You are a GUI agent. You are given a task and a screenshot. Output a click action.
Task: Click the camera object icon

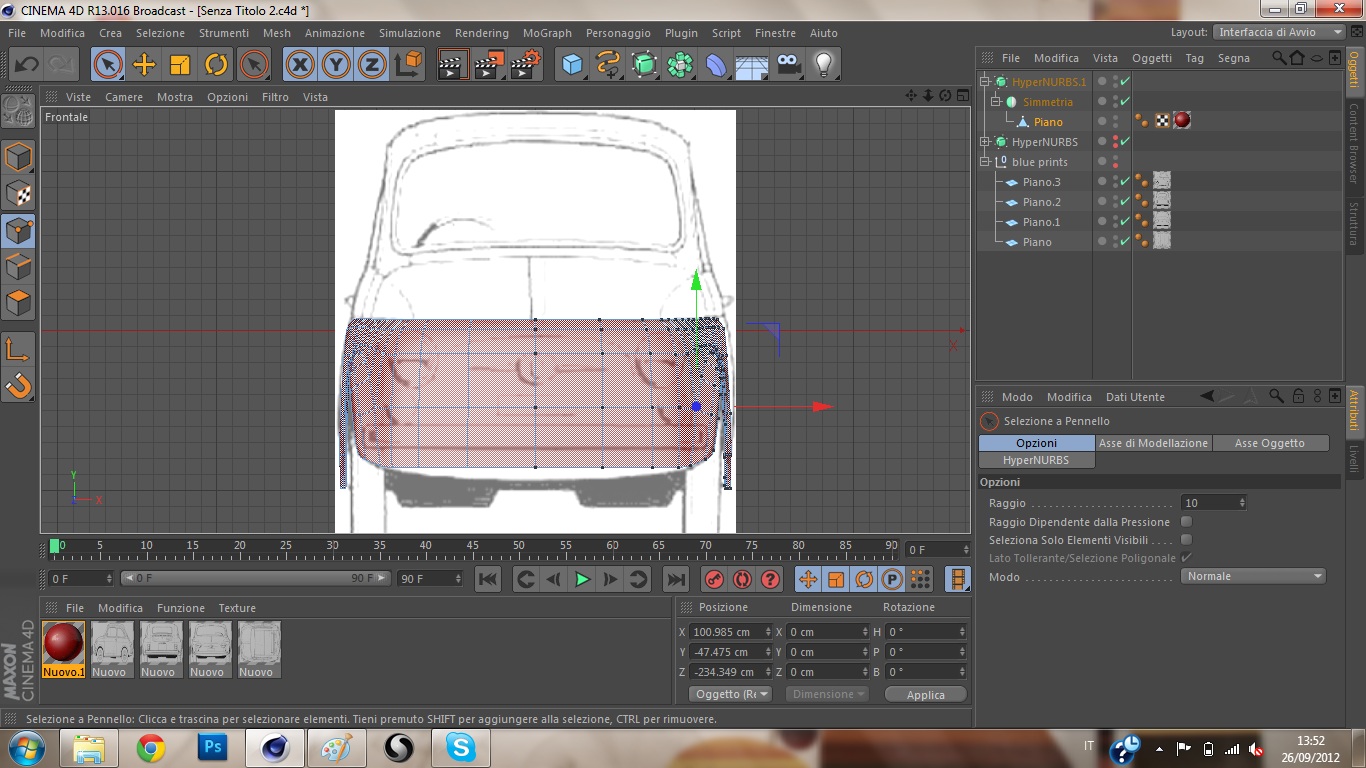[x=789, y=65]
